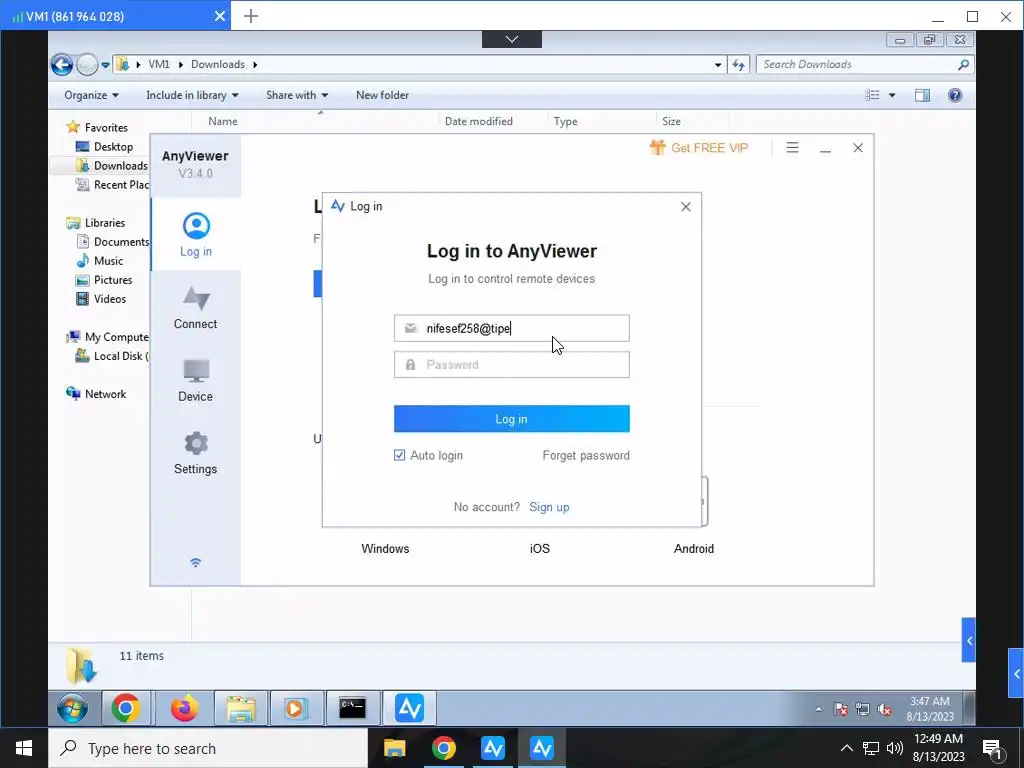The height and width of the screenshot is (768, 1024).
Task: Click the Get FREE VIP gift icon
Action: [x=657, y=148]
